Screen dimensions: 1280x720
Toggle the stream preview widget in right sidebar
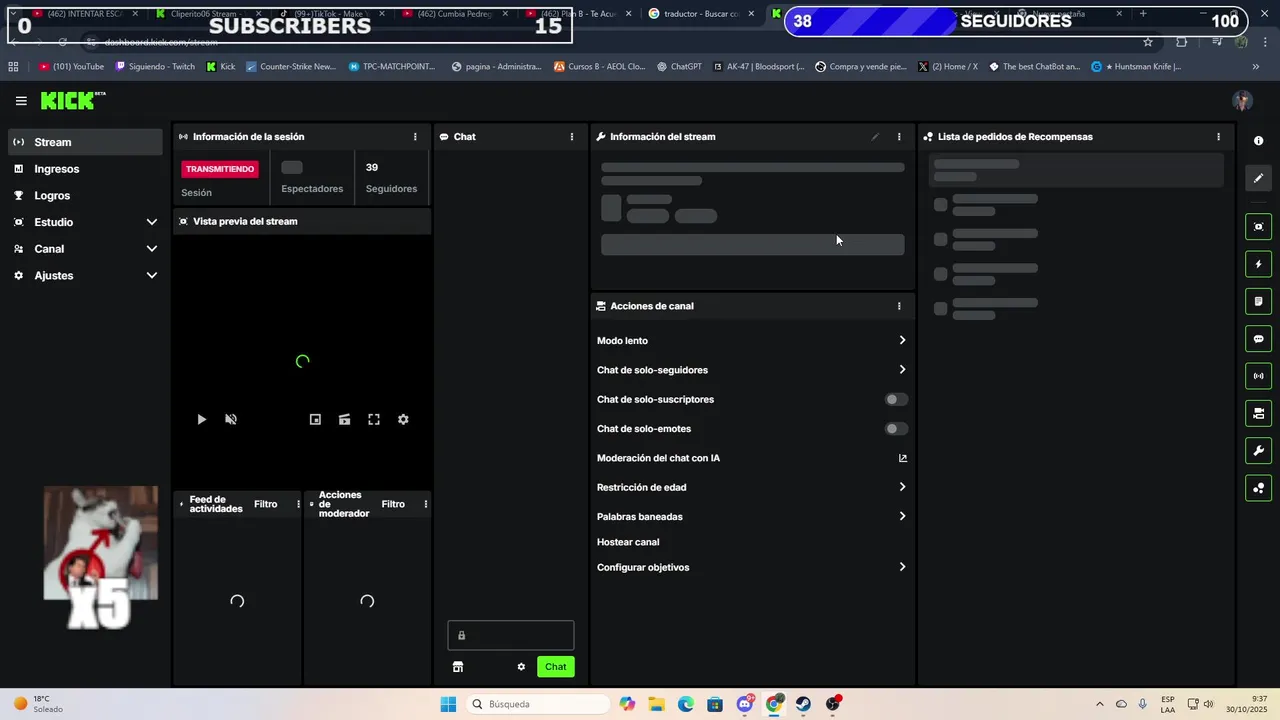[1258, 227]
